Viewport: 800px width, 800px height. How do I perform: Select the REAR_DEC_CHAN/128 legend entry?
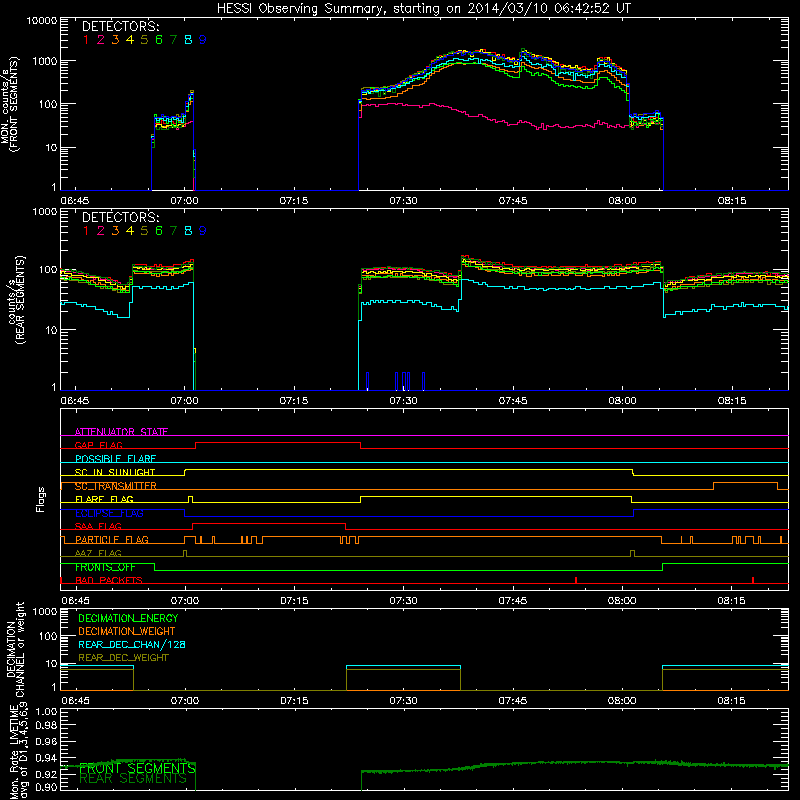(x=132, y=644)
